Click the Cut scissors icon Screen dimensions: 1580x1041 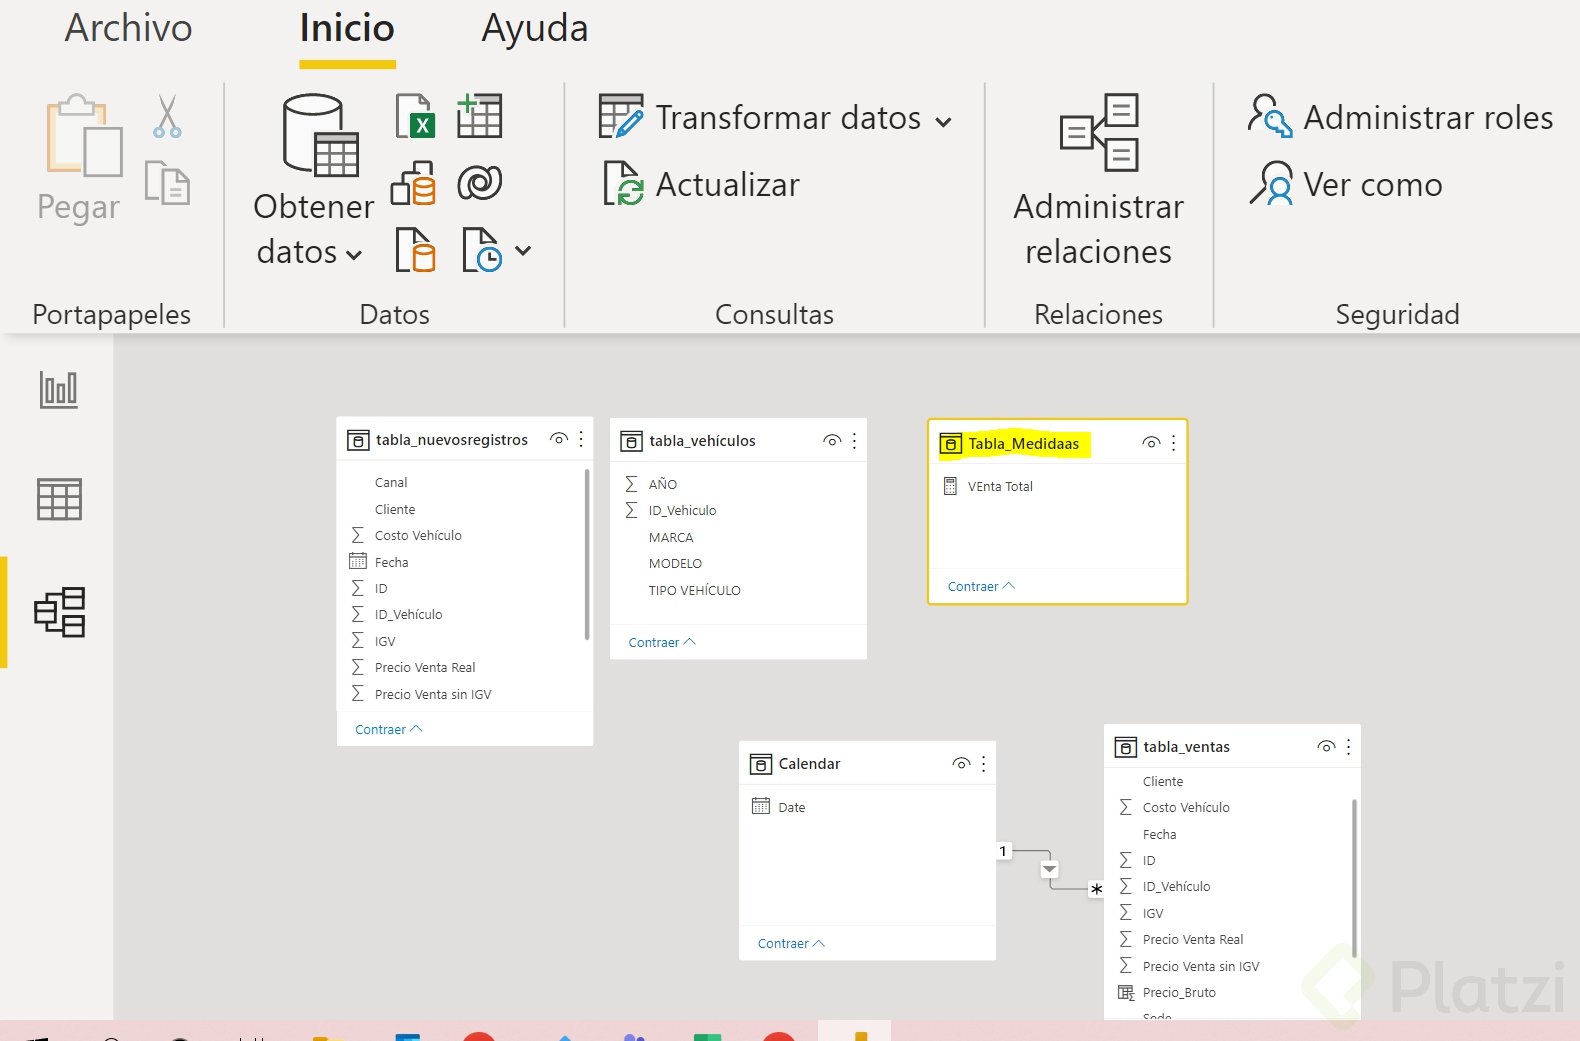(167, 116)
